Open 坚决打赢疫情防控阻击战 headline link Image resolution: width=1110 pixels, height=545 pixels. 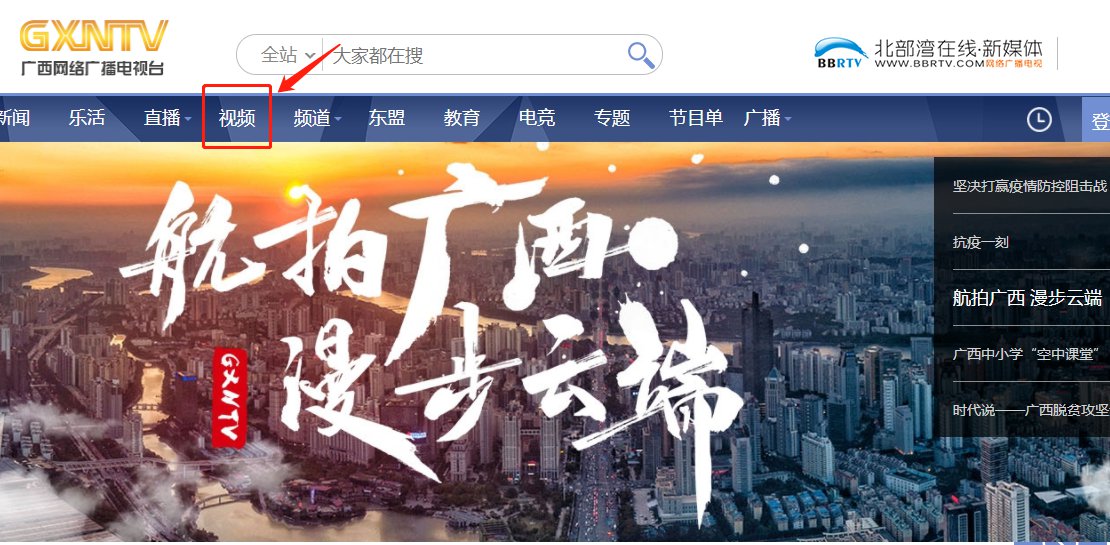pyautogui.click(x=1029, y=186)
